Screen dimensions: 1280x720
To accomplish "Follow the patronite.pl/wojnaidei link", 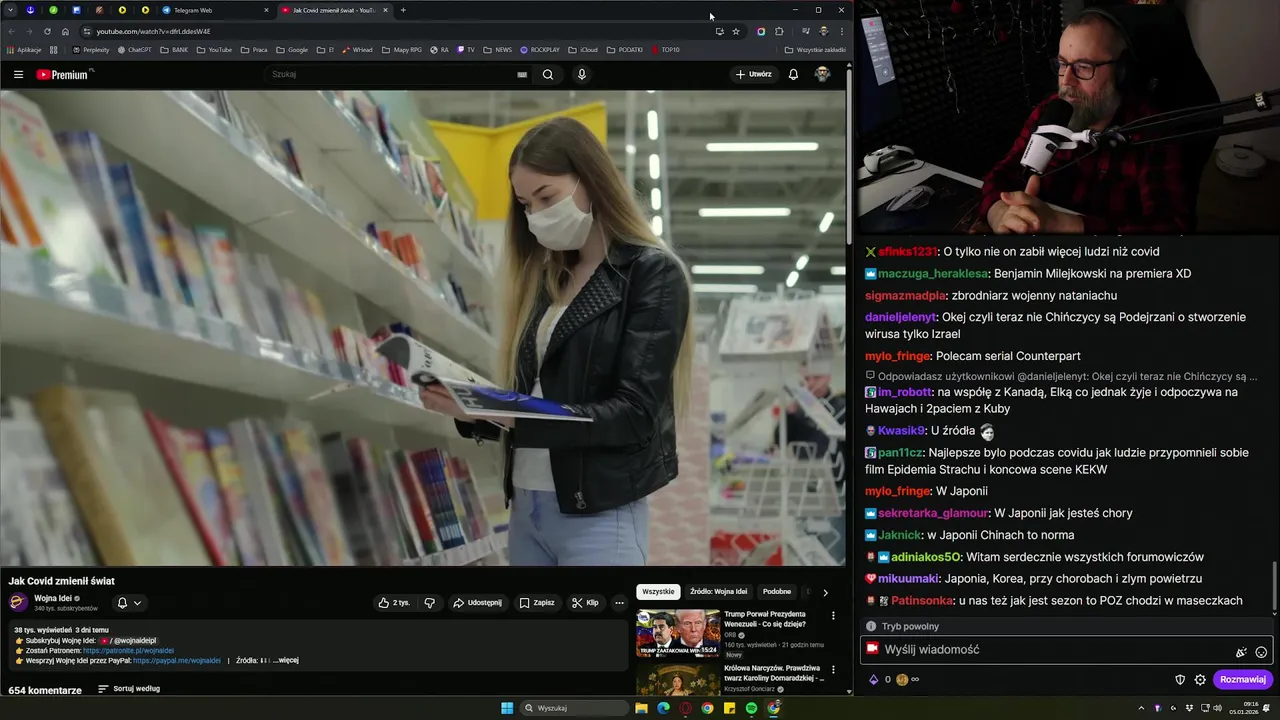I will [x=128, y=651].
